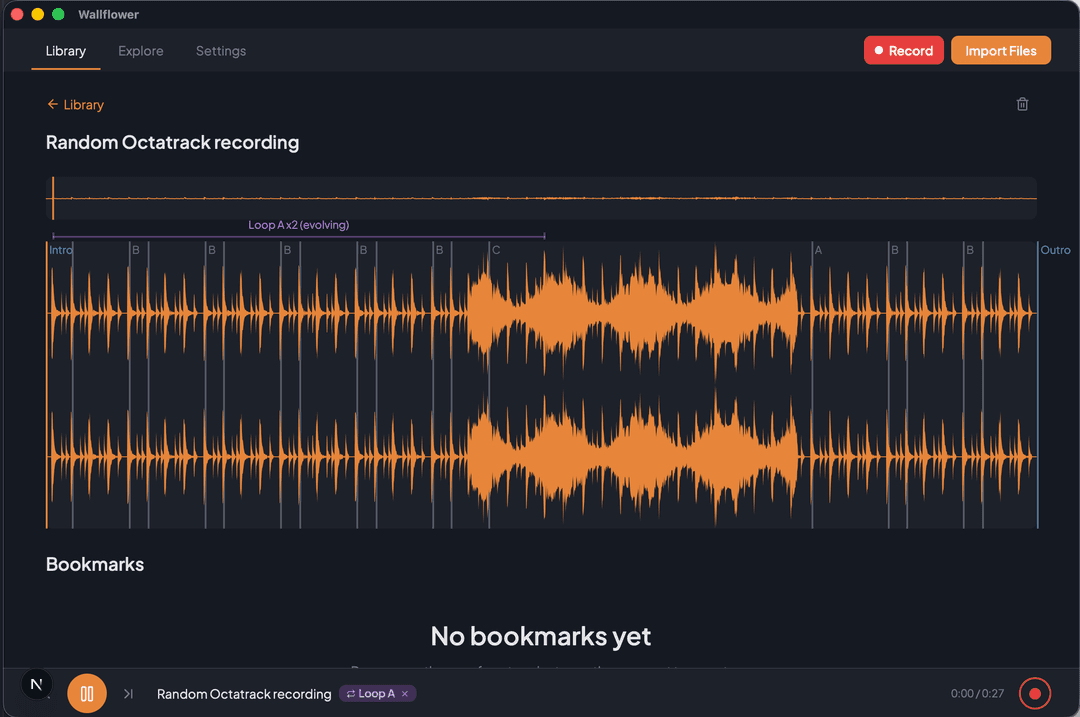1080x717 pixels.
Task: Delete recording with the trash icon
Action: 1022,104
